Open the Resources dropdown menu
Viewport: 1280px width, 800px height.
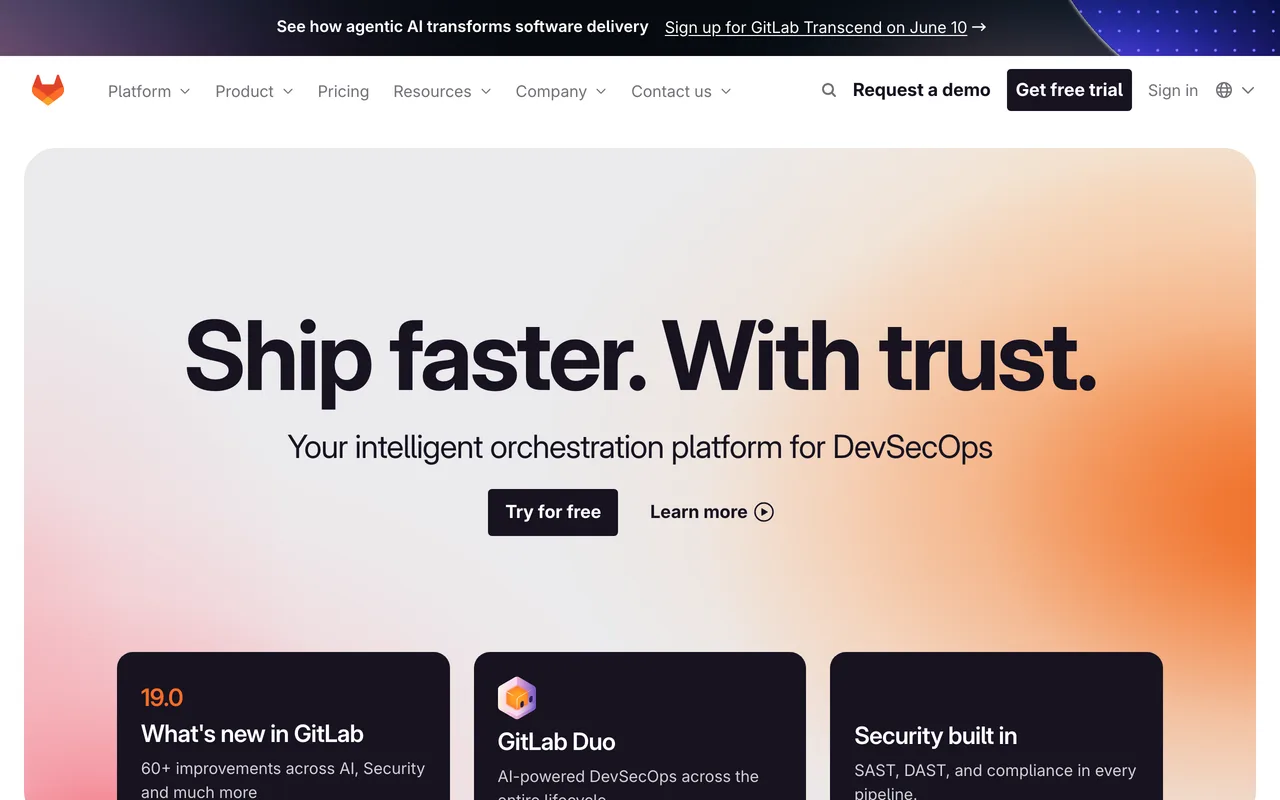coord(442,91)
